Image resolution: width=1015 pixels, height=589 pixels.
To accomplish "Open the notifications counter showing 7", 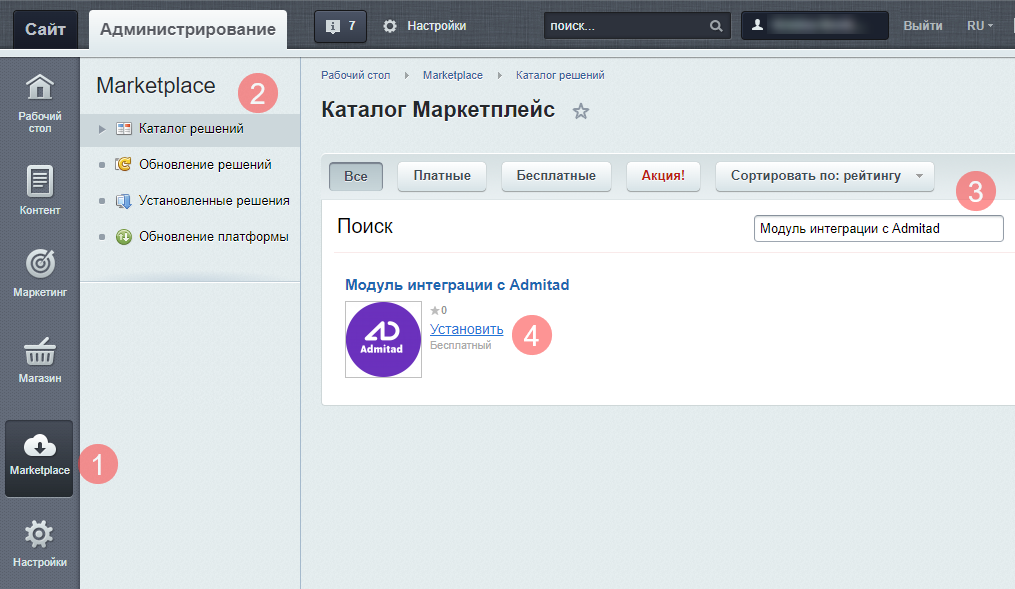I will point(340,27).
